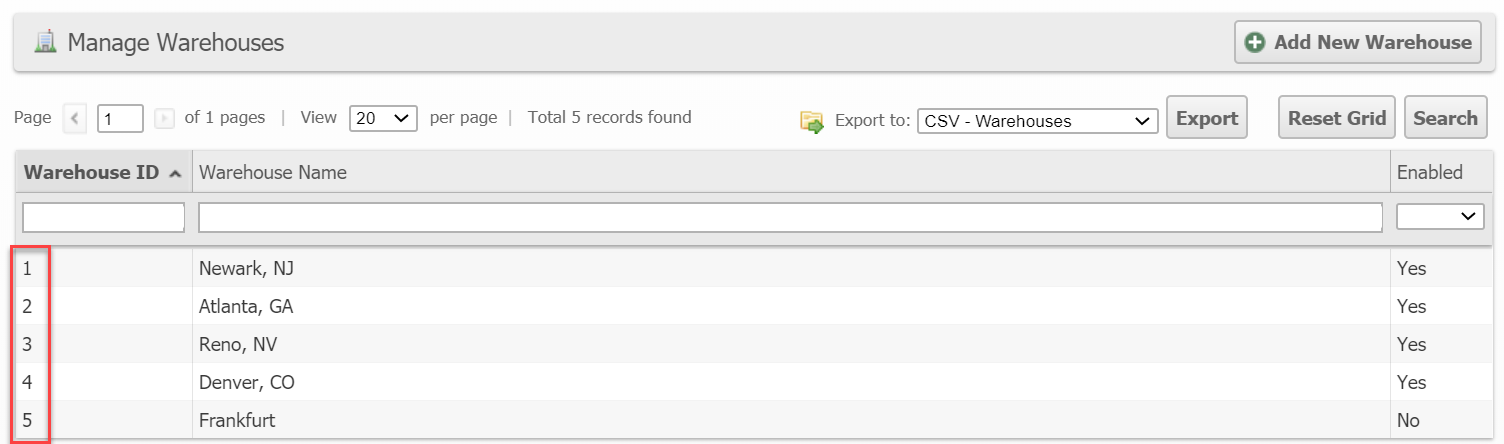
Task: Click the page number input field
Action: [x=120, y=119]
